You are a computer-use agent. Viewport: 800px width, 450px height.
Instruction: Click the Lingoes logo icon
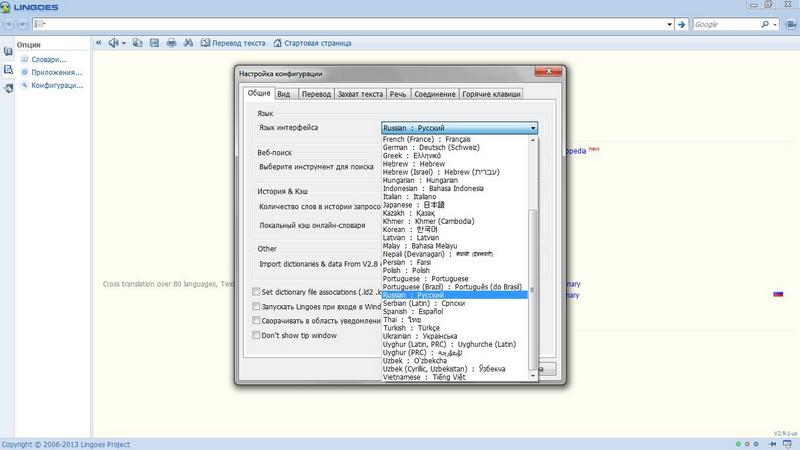point(6,7)
